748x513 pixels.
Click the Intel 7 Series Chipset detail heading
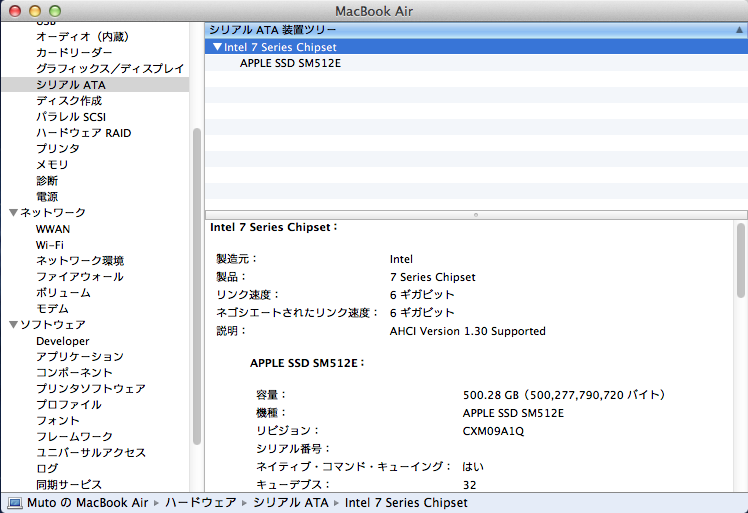pos(274,228)
